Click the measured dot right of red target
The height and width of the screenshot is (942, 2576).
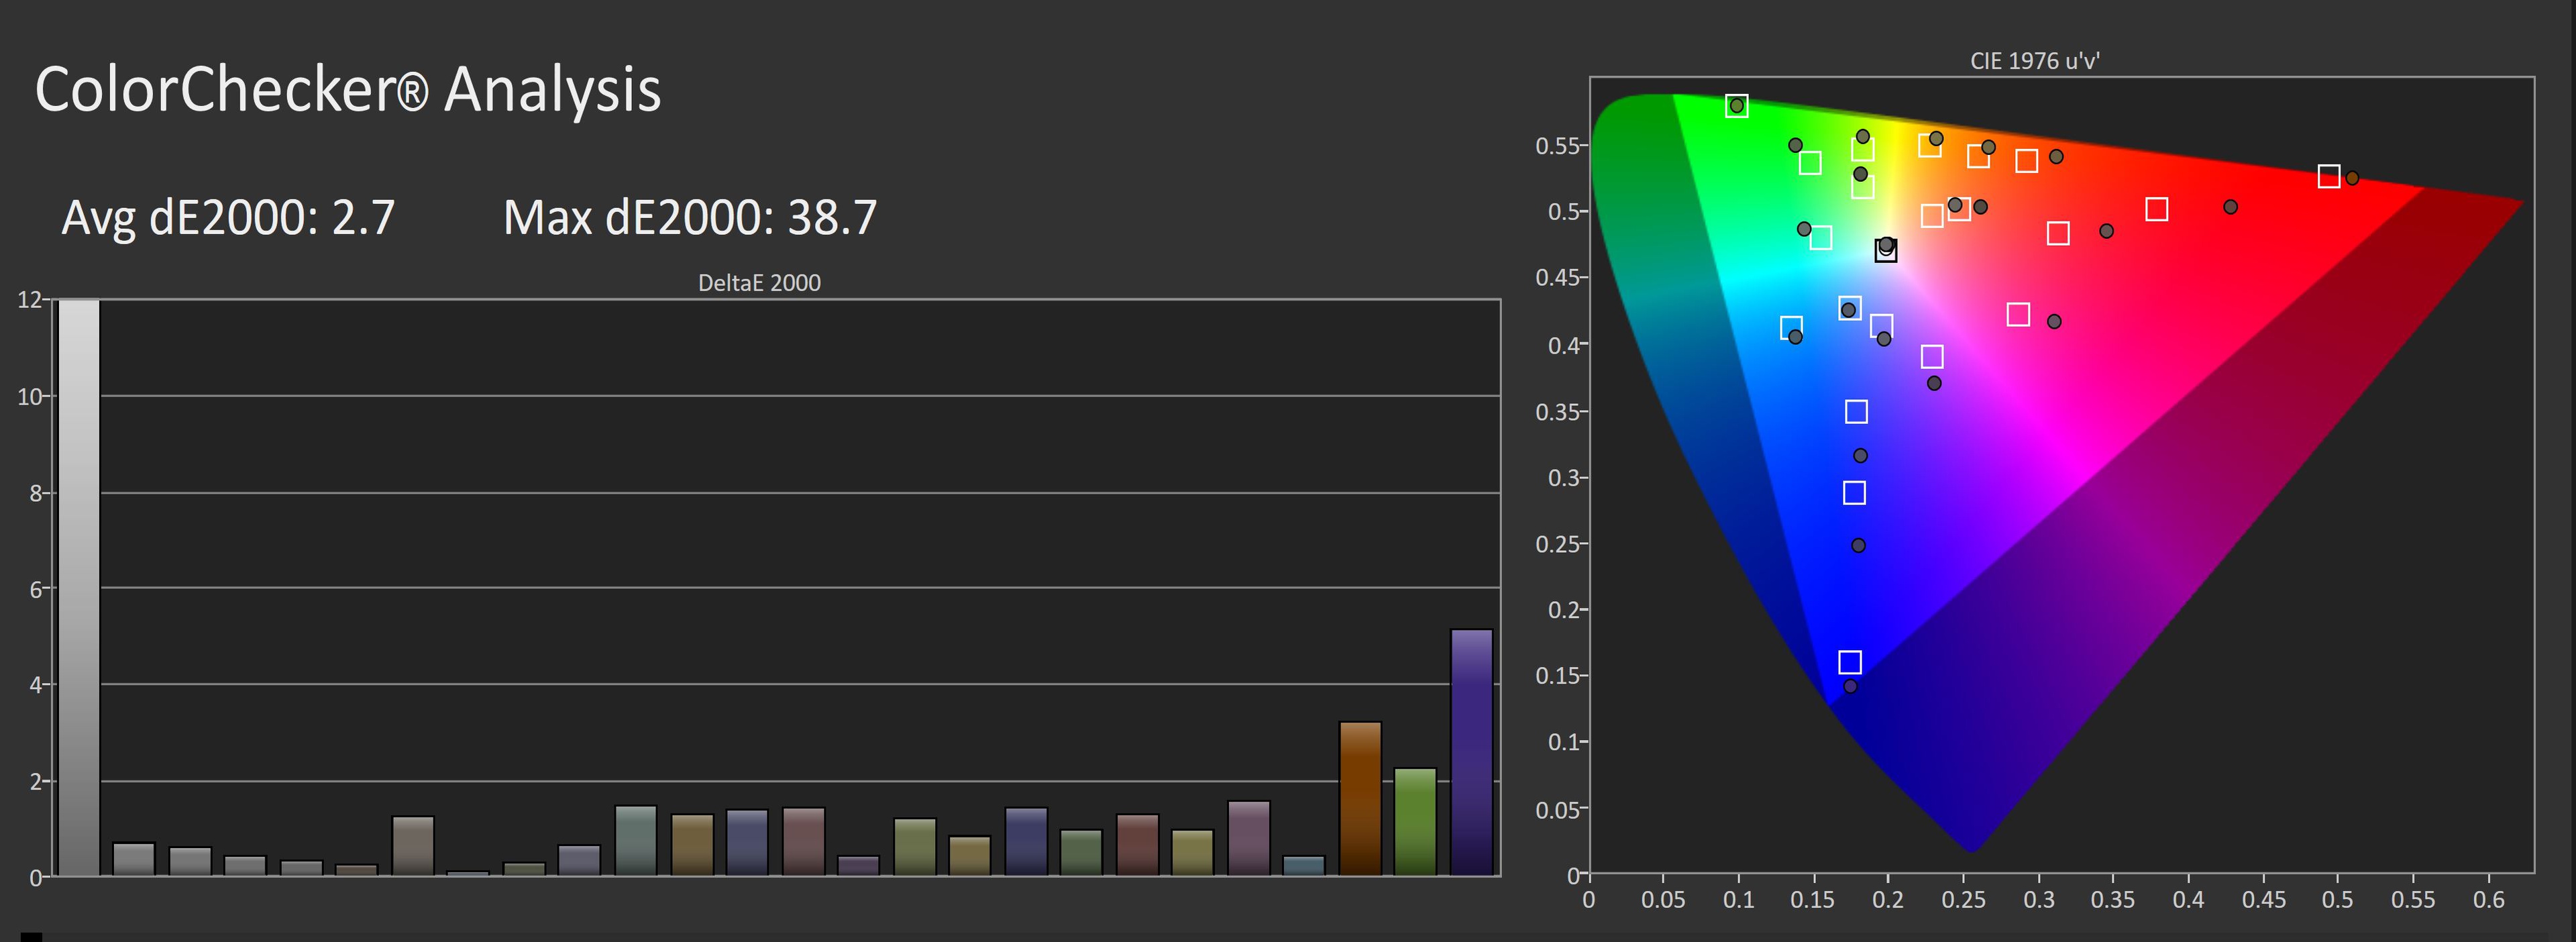2352,178
